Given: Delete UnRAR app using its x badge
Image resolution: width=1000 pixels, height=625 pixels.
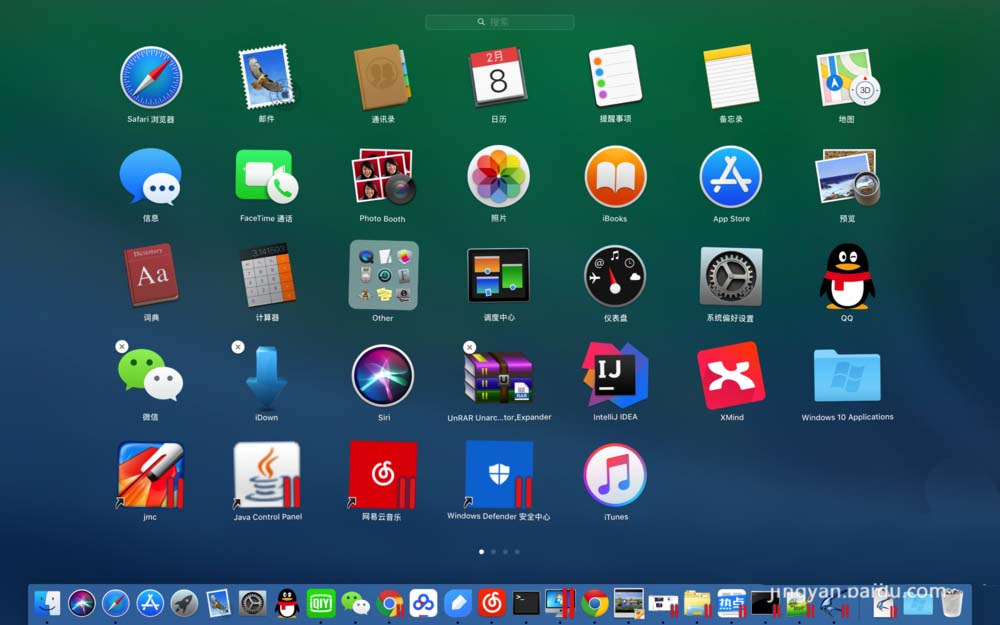Looking at the screenshot, I should point(469,348).
